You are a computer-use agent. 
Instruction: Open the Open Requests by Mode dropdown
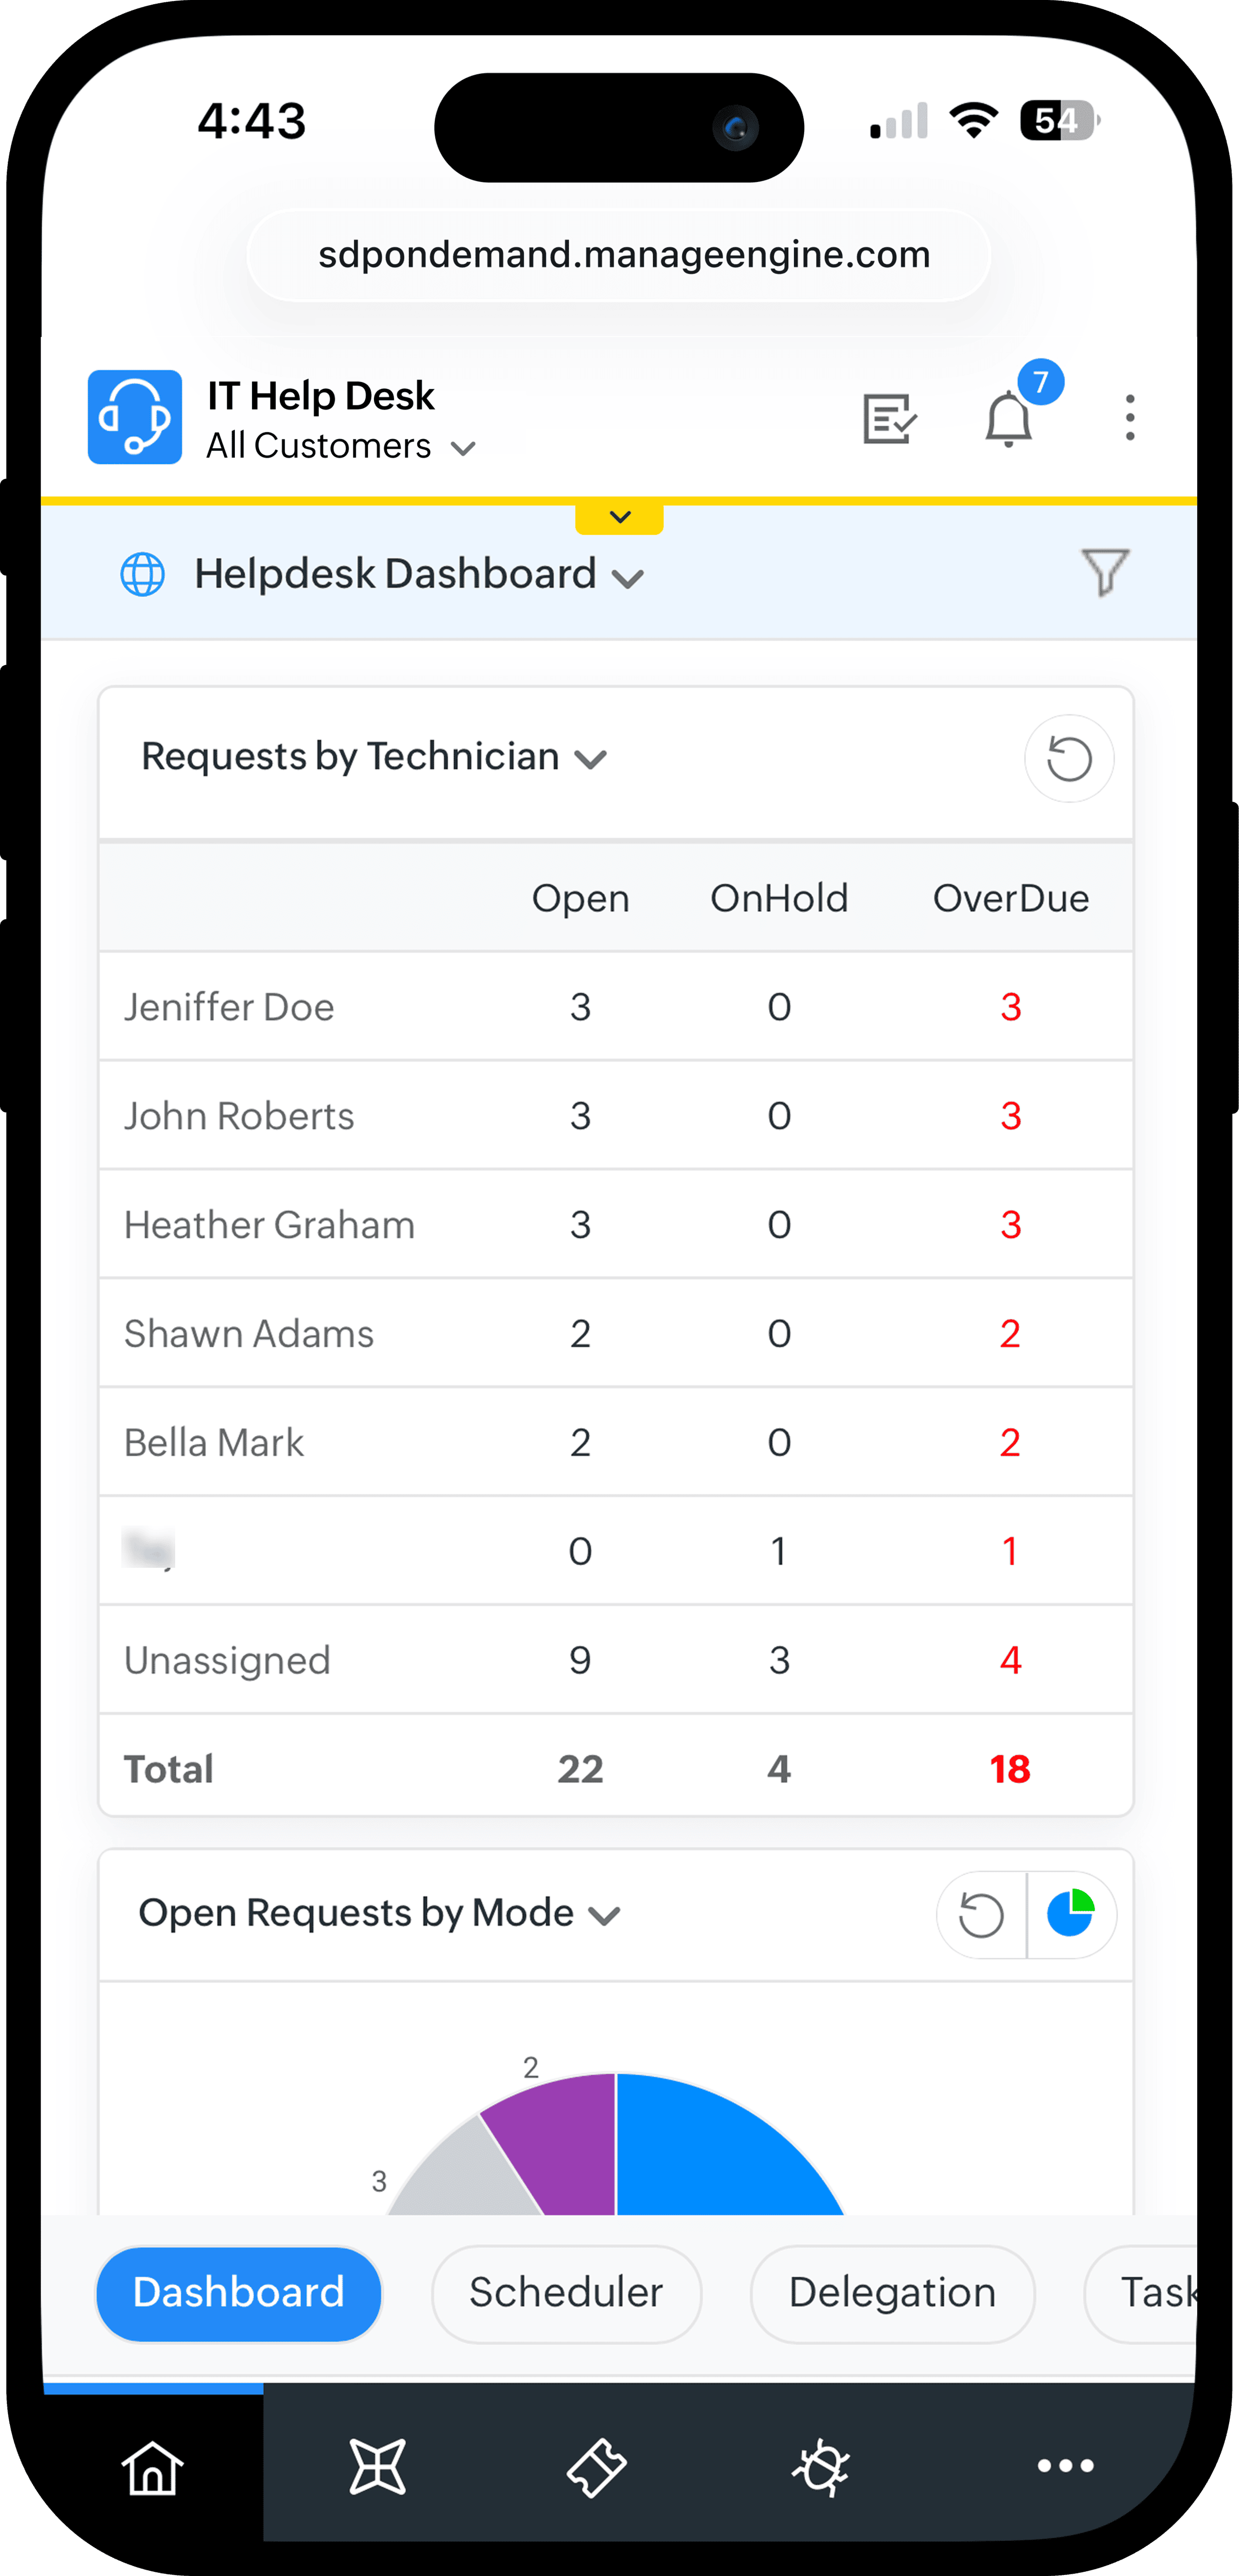380,1914
